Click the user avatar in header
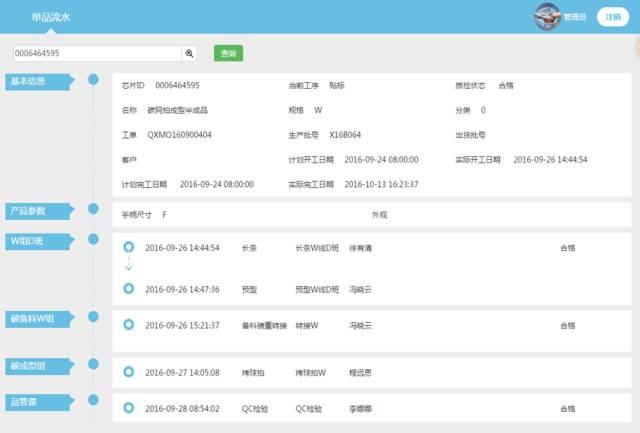 pyautogui.click(x=547, y=16)
